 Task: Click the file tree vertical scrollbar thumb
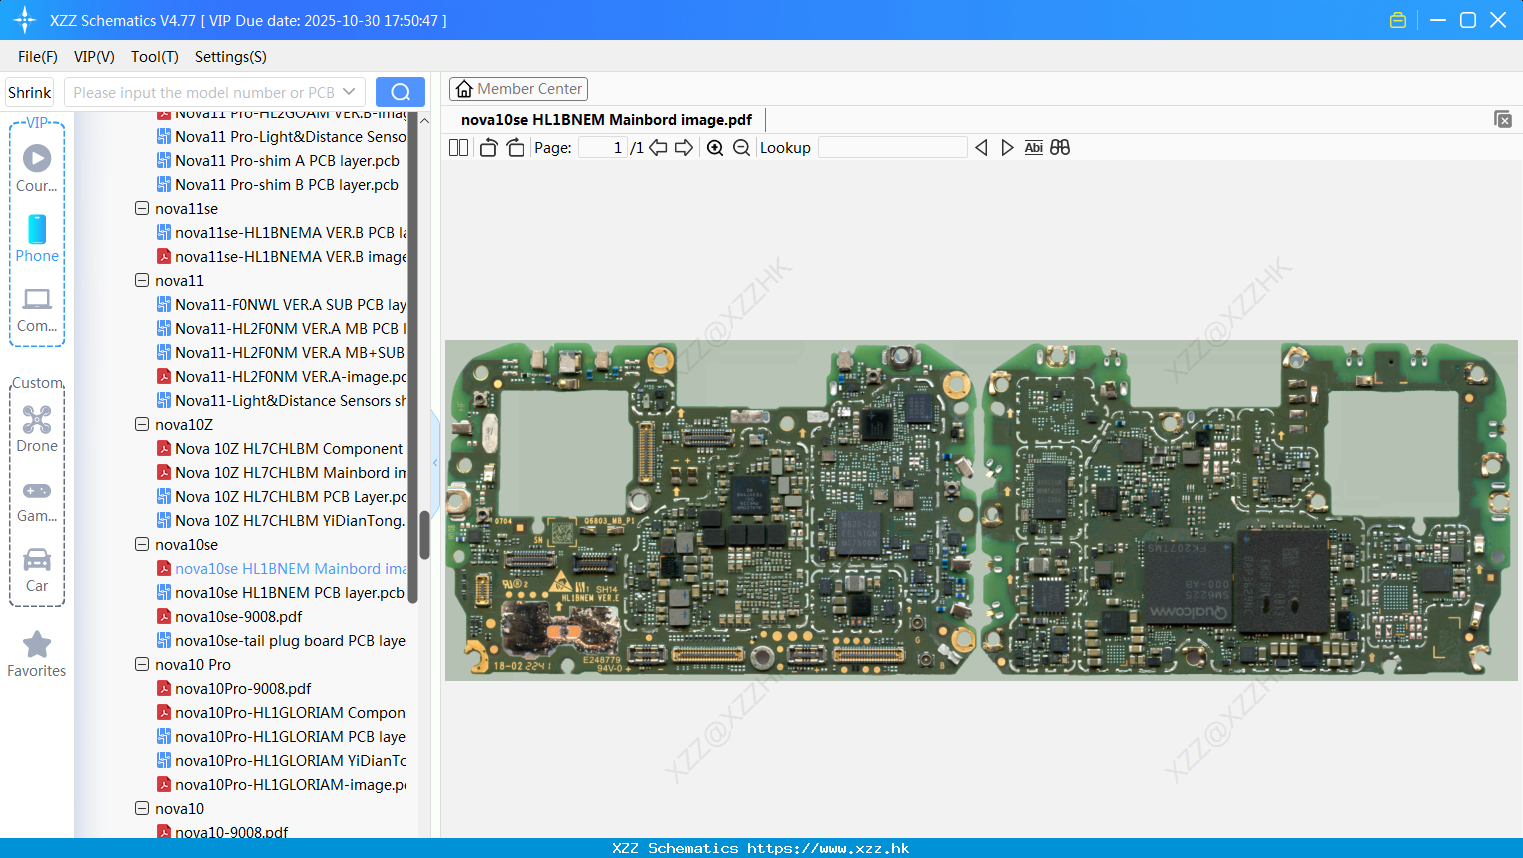[424, 535]
